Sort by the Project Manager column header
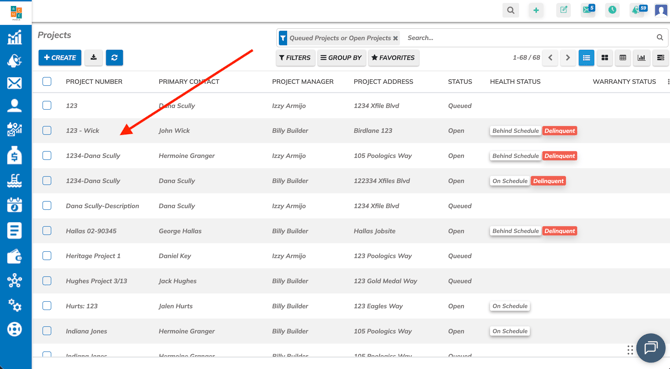The width and height of the screenshot is (670, 369). point(303,82)
